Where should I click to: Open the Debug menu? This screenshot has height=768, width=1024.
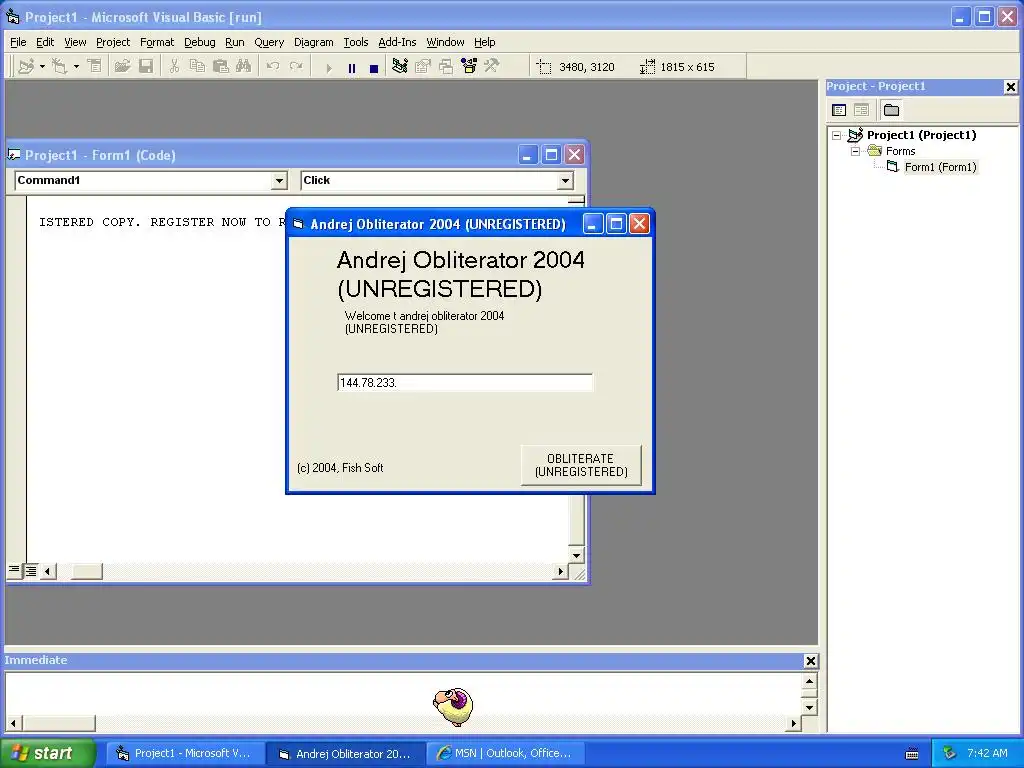(199, 42)
